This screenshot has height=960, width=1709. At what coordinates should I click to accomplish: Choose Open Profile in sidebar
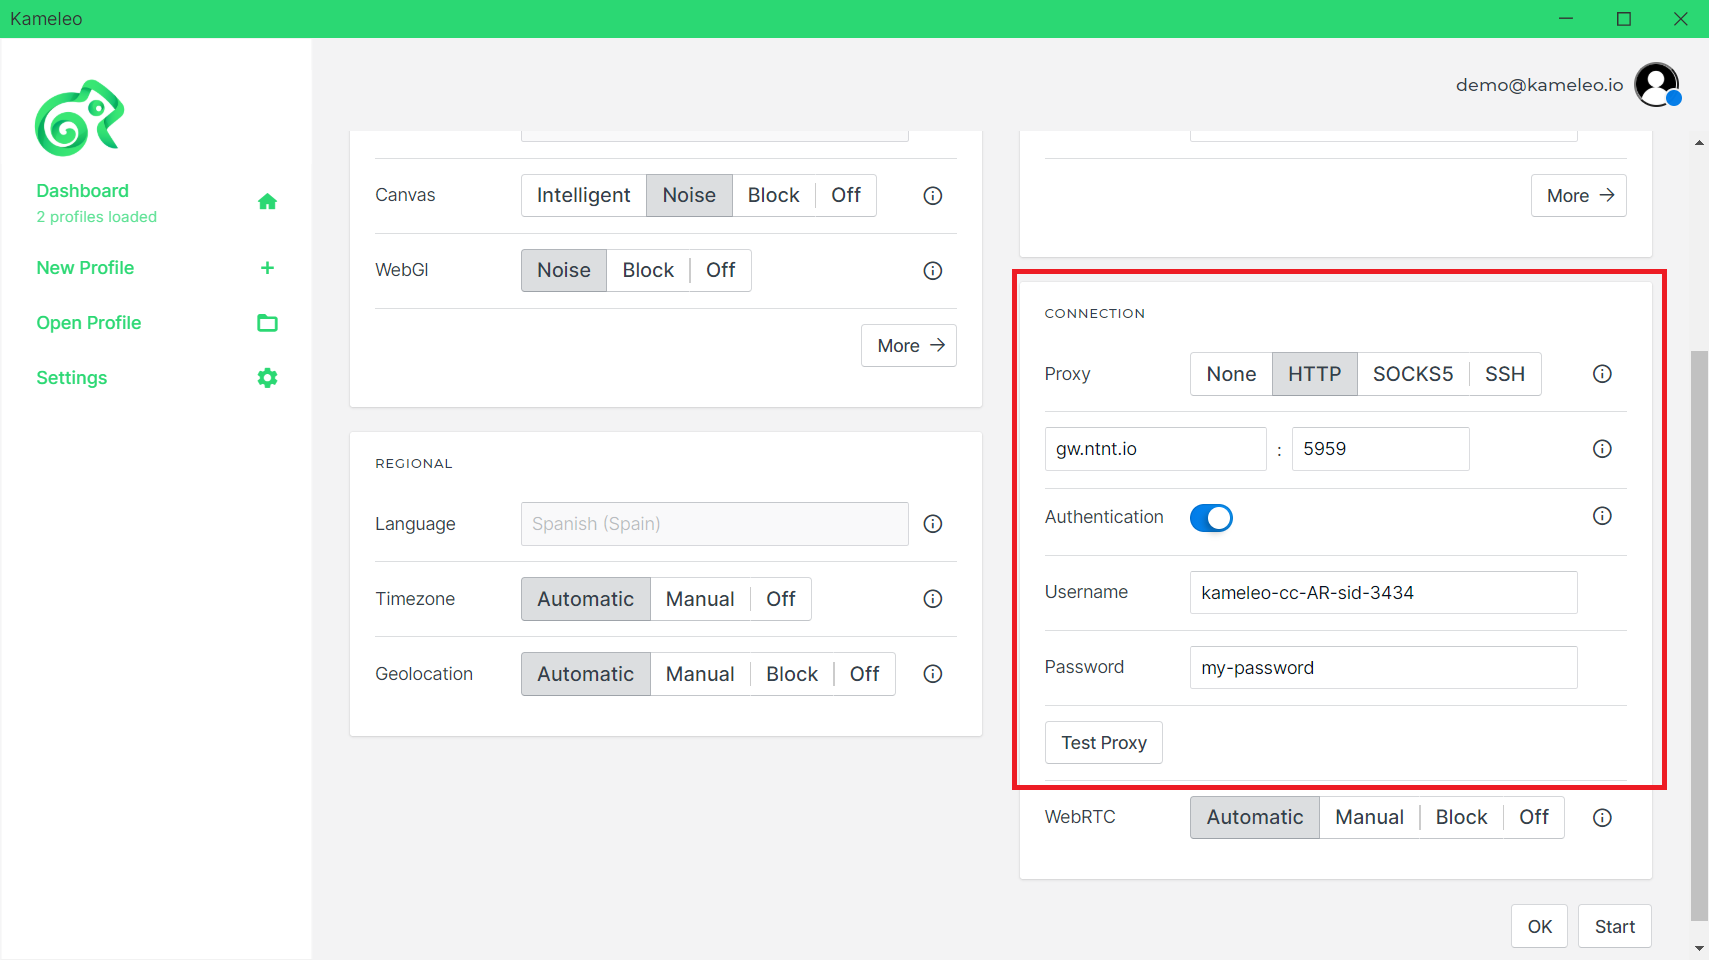point(89,323)
